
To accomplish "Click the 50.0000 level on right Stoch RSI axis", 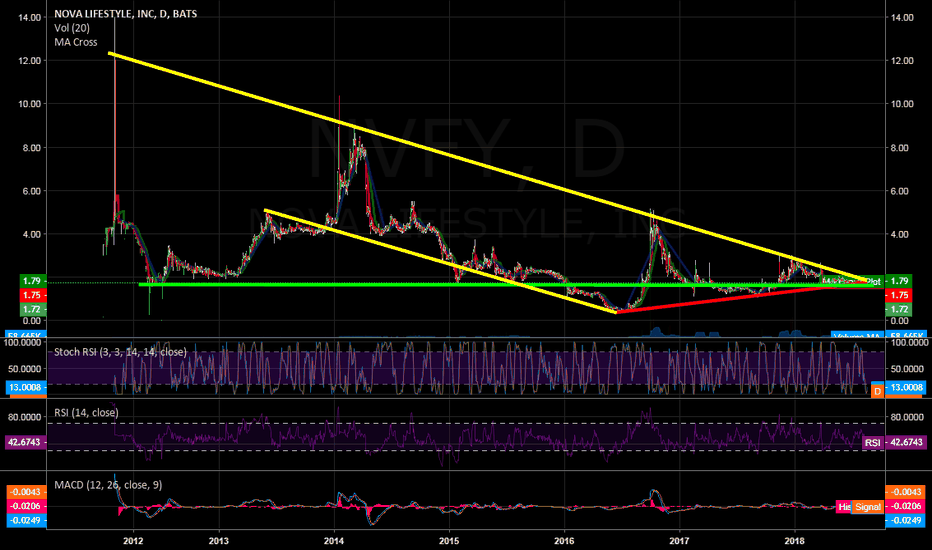I will pos(907,369).
